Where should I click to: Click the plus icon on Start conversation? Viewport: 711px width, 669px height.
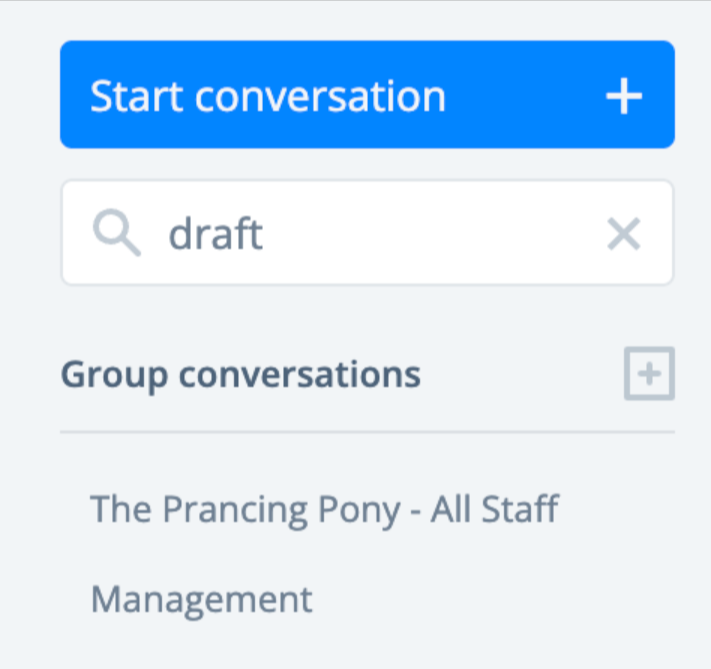coord(624,97)
